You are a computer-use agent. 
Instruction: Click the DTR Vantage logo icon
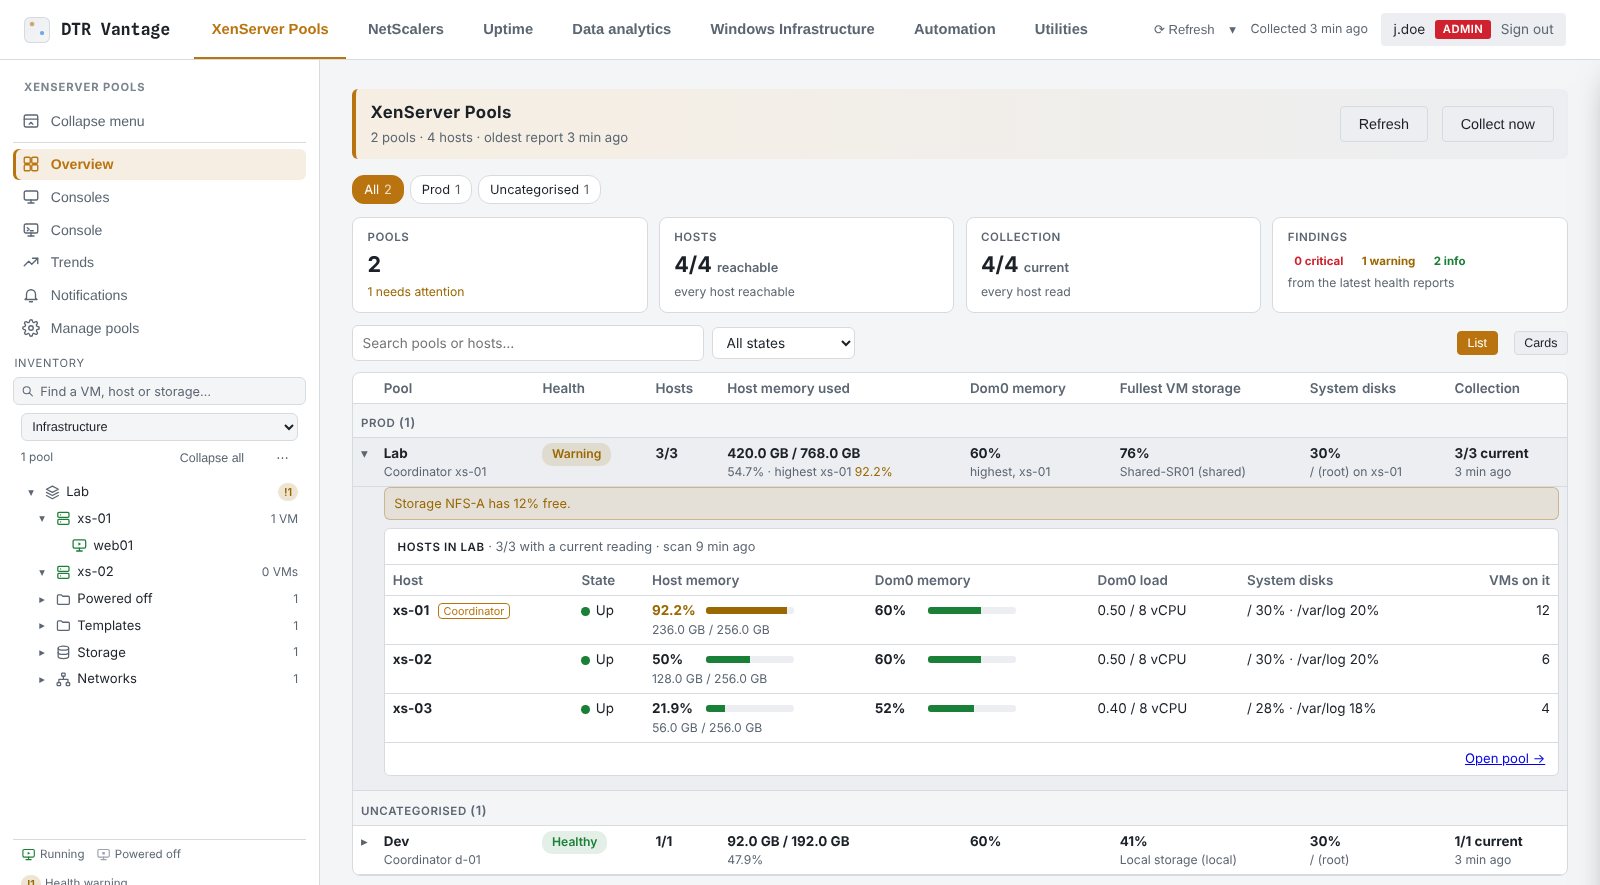[37, 29]
